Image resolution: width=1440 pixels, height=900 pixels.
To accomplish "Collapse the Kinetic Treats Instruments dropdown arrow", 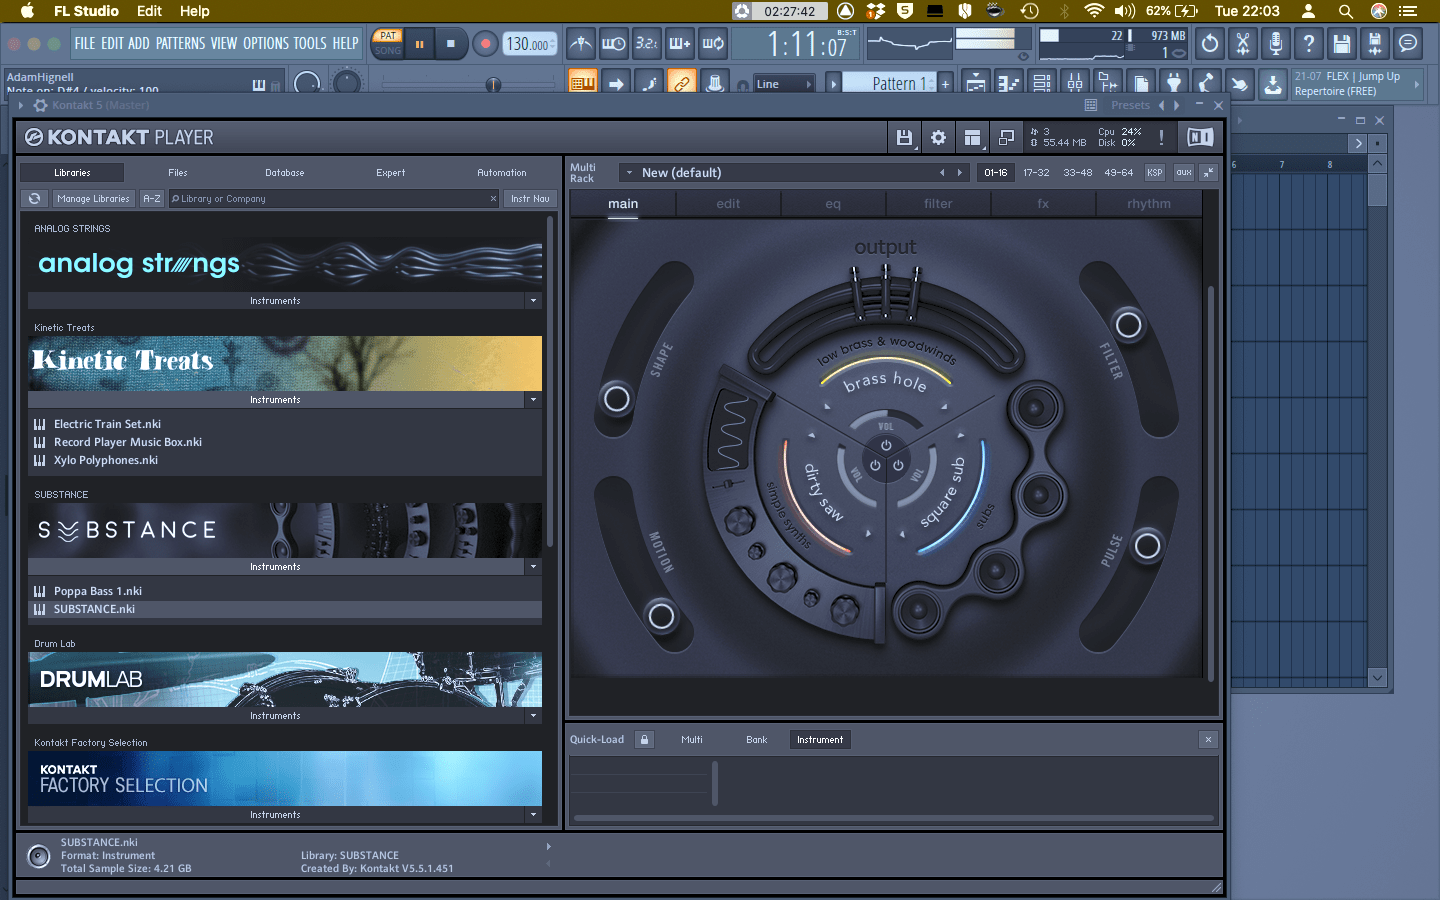I will 533,400.
